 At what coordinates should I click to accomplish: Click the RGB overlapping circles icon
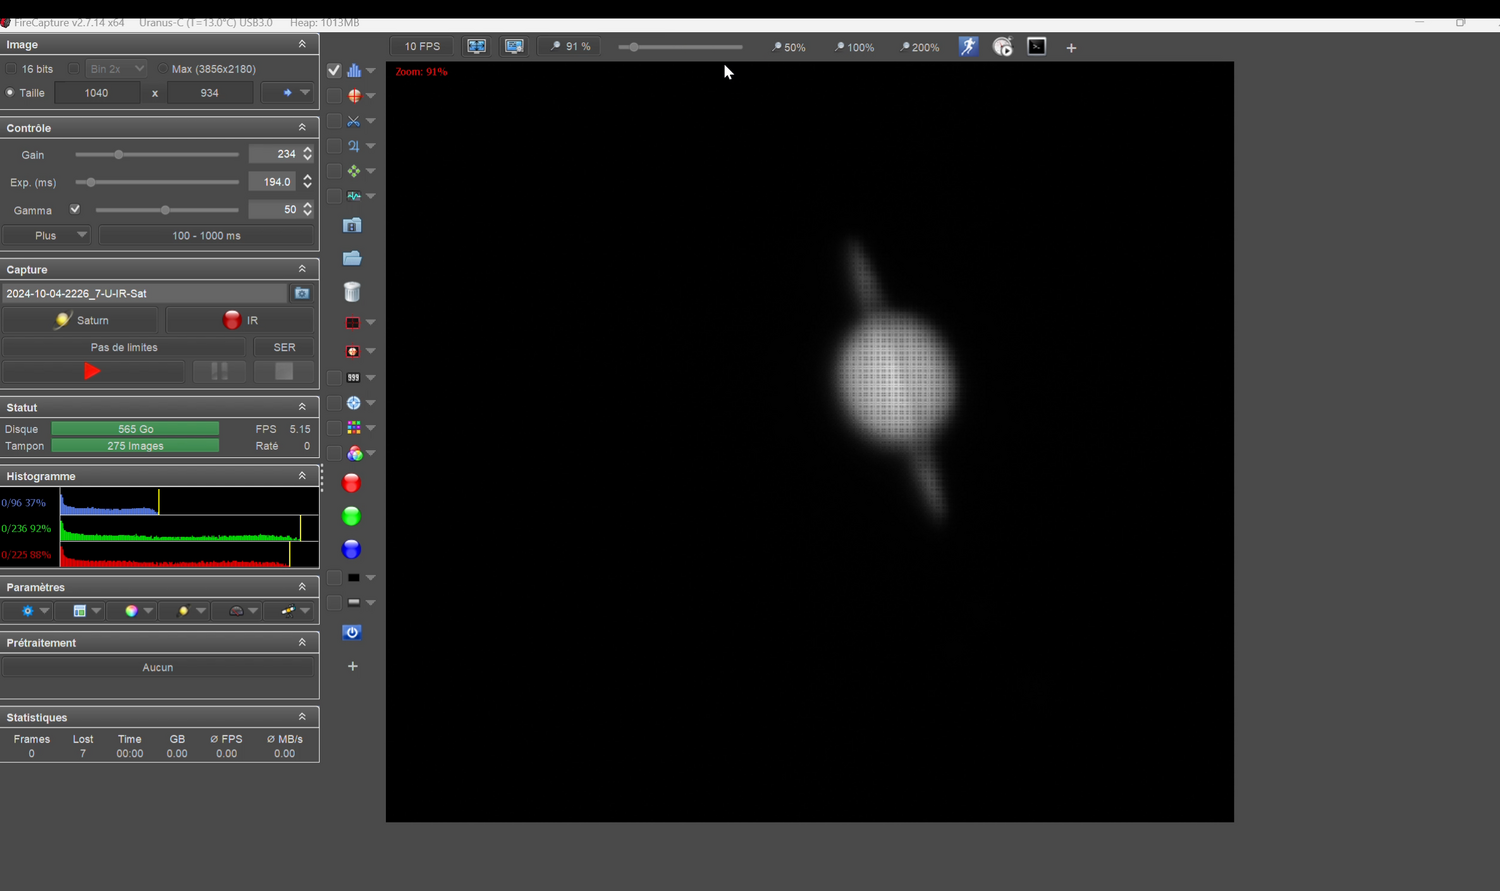(354, 454)
